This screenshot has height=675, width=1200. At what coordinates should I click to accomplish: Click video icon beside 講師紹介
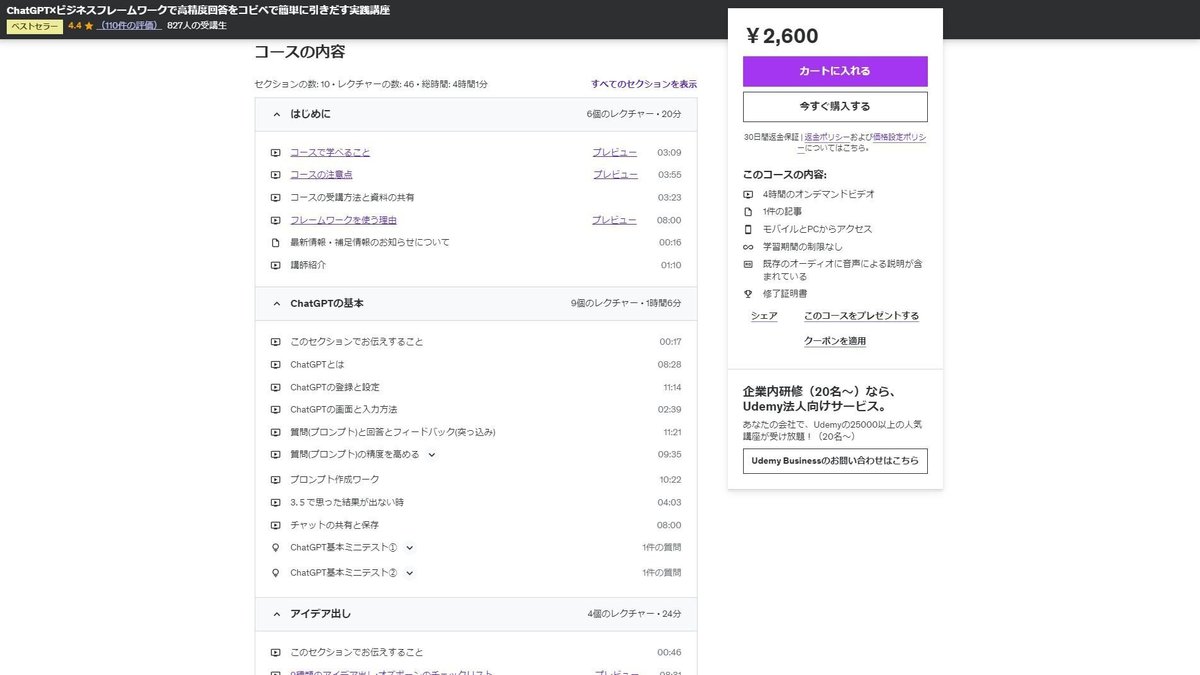[x=276, y=265]
